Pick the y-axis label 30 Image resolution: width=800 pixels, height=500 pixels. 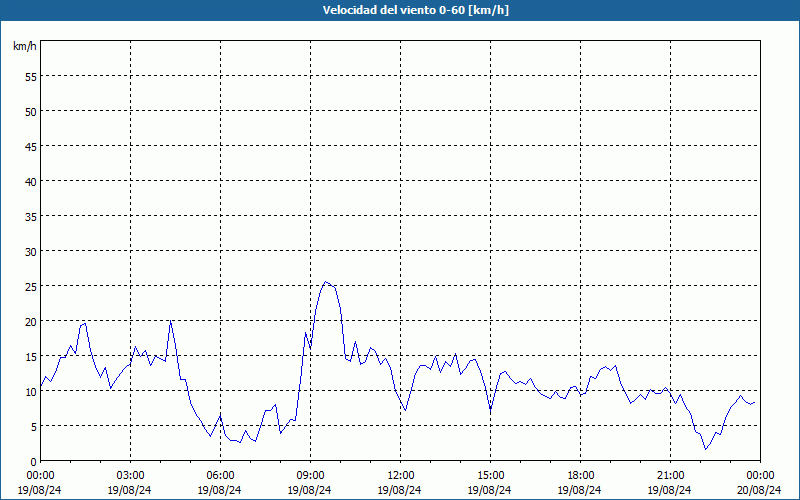(x=31, y=252)
